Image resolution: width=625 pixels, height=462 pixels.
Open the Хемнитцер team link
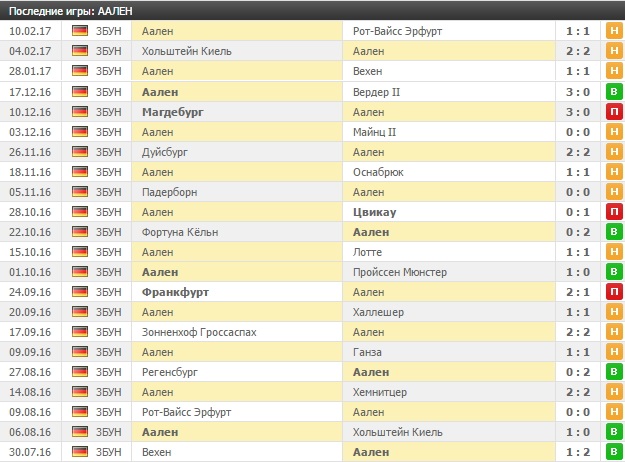pos(380,392)
